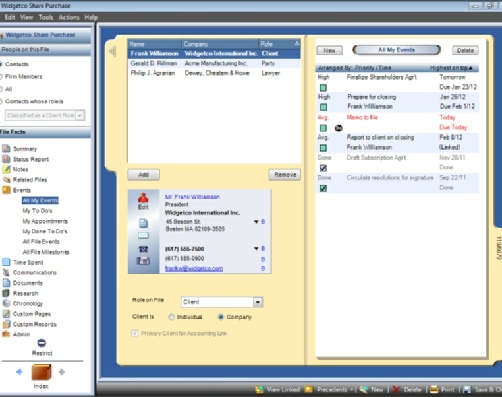Select the Company radio button
This screenshot has width=502, height=397.
[x=220, y=317]
